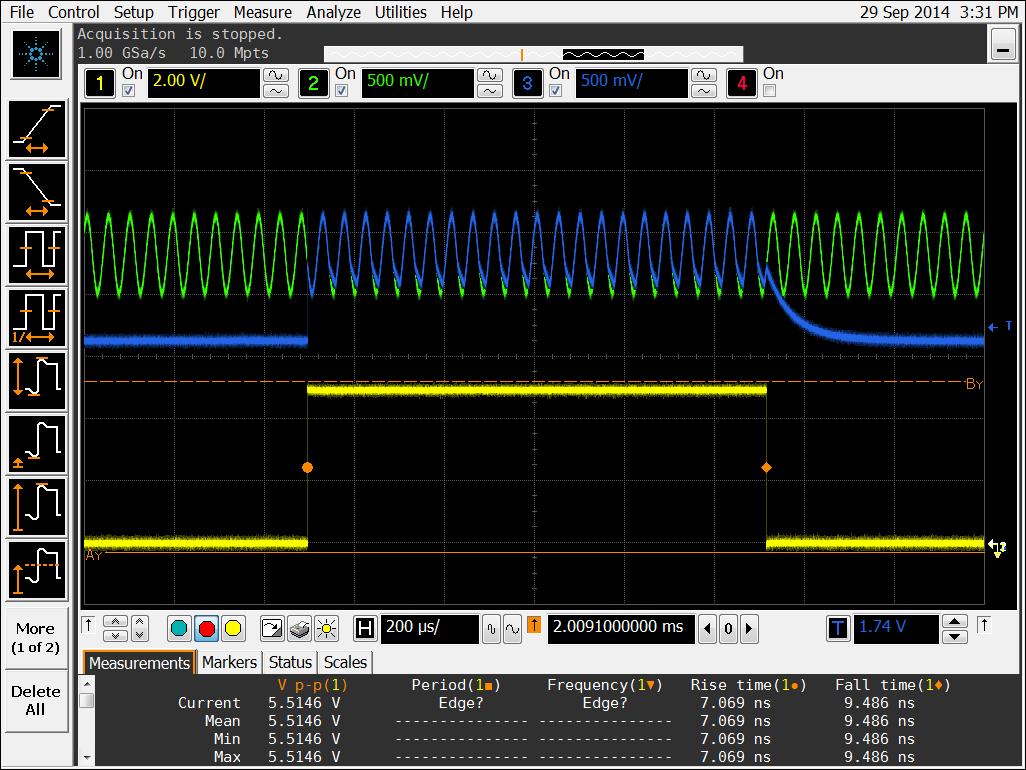Image resolution: width=1026 pixels, height=770 pixels.
Task: Click the Channel 3 number button
Action: point(528,84)
